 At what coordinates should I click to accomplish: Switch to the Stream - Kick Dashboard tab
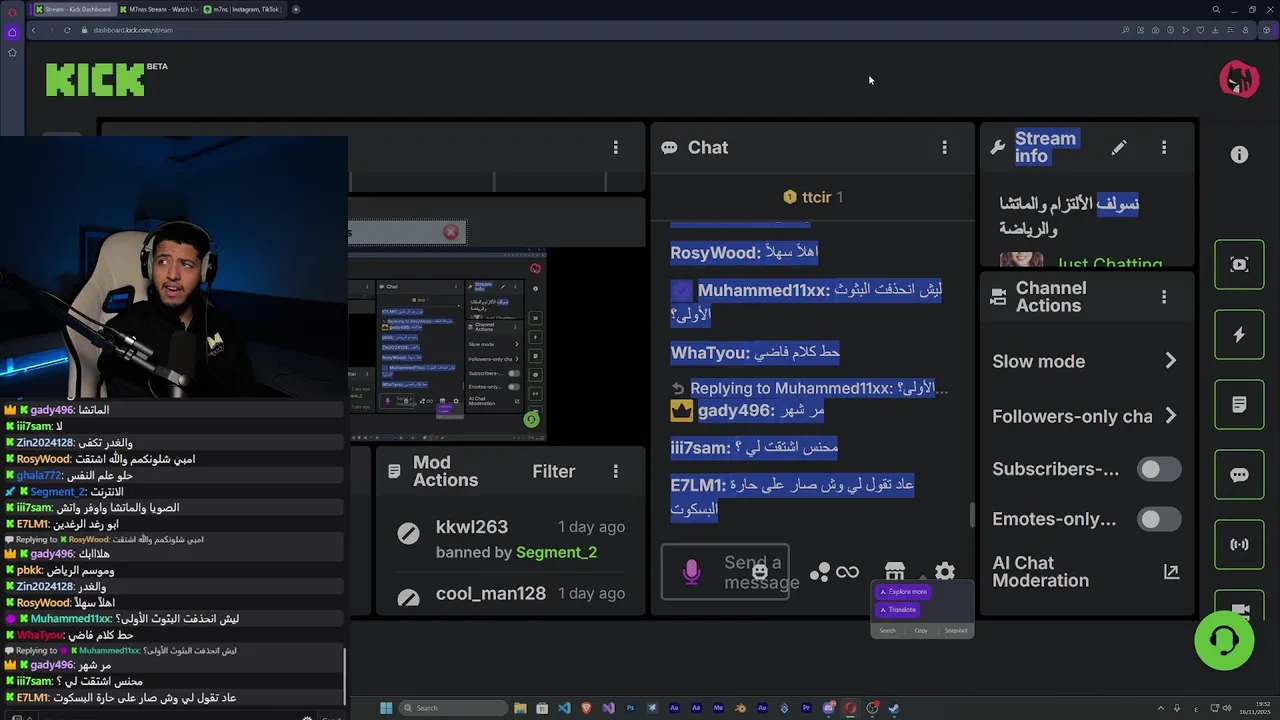click(x=73, y=9)
